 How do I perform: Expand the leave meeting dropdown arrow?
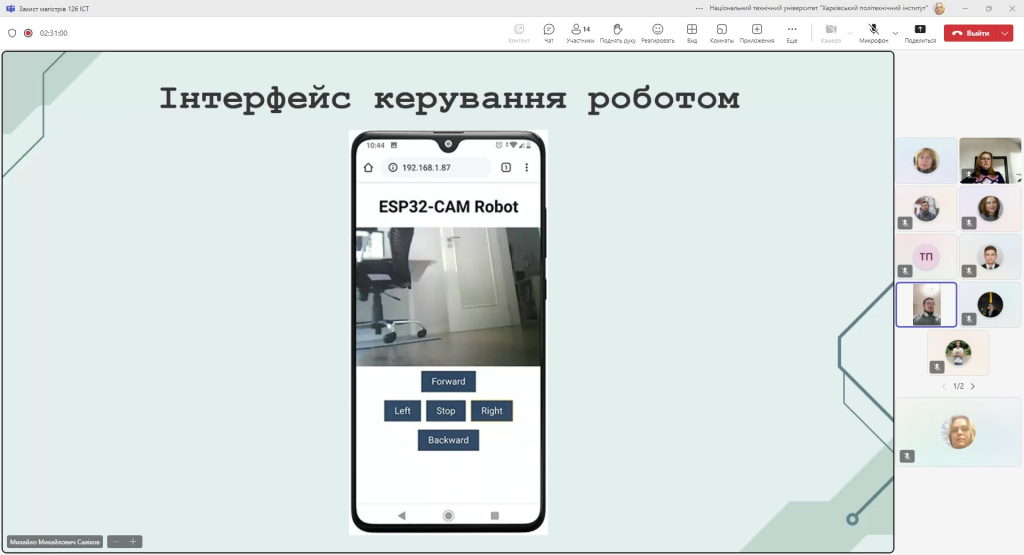tap(1004, 33)
